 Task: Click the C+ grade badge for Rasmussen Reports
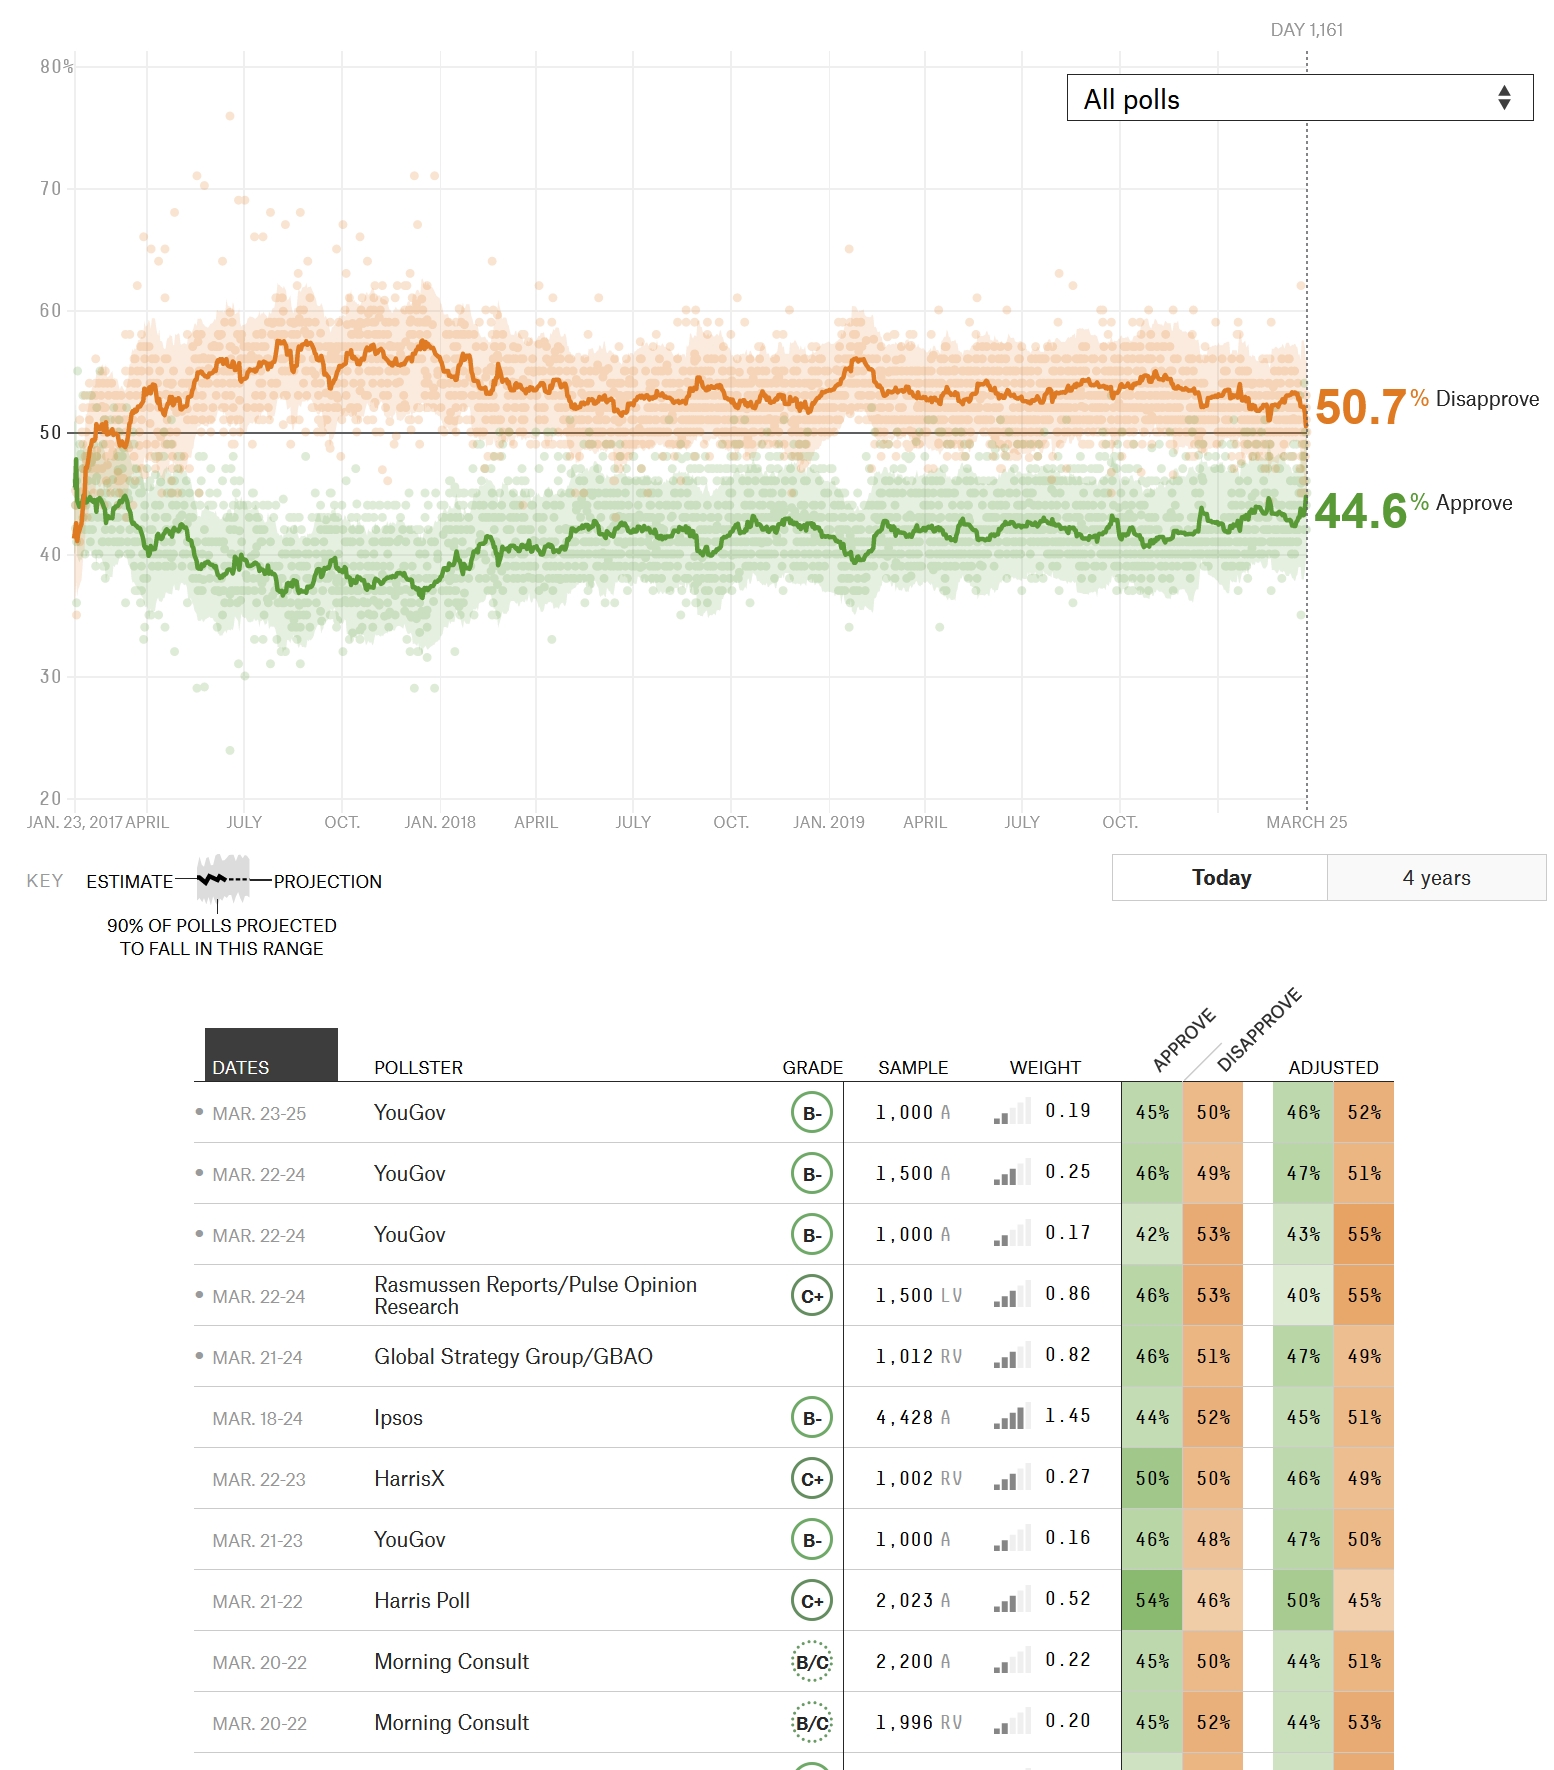coord(811,1296)
